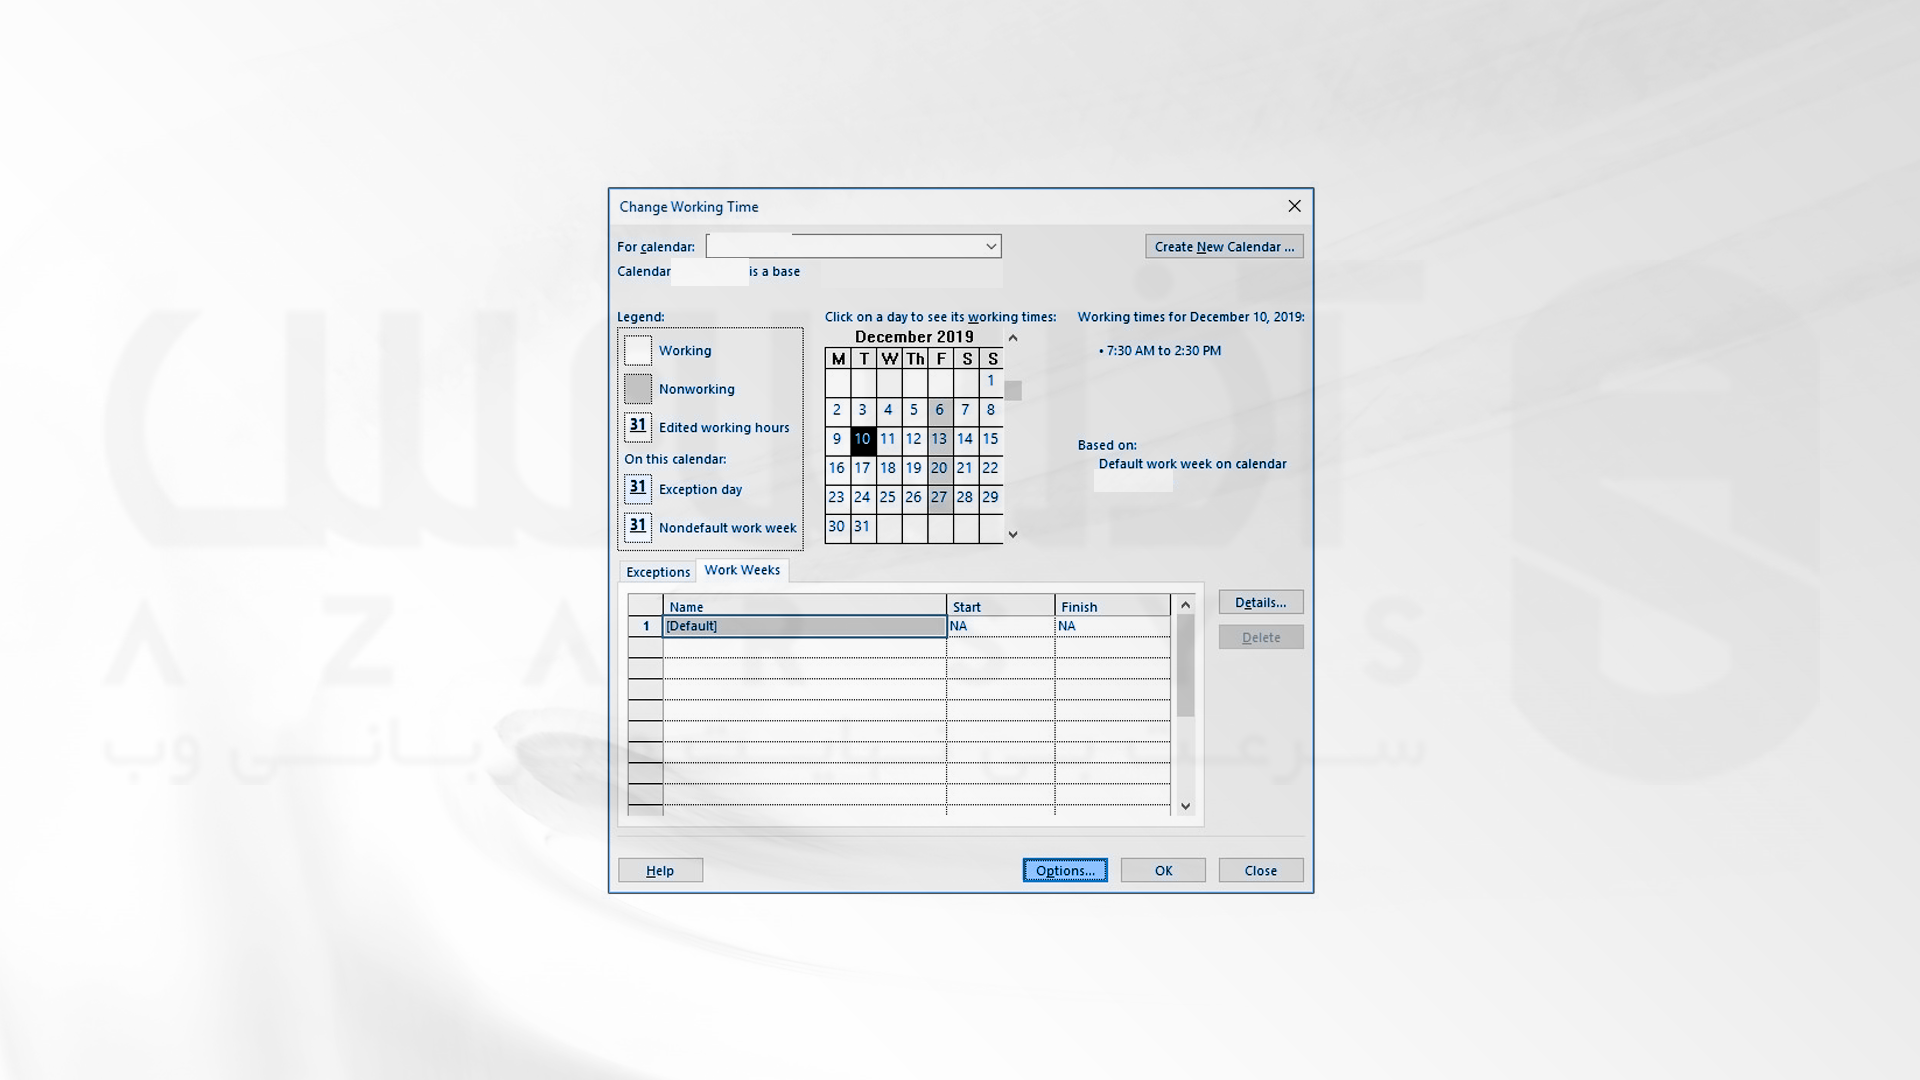The height and width of the screenshot is (1080, 1920).
Task: Switch to the Exceptions tab
Action: point(658,570)
